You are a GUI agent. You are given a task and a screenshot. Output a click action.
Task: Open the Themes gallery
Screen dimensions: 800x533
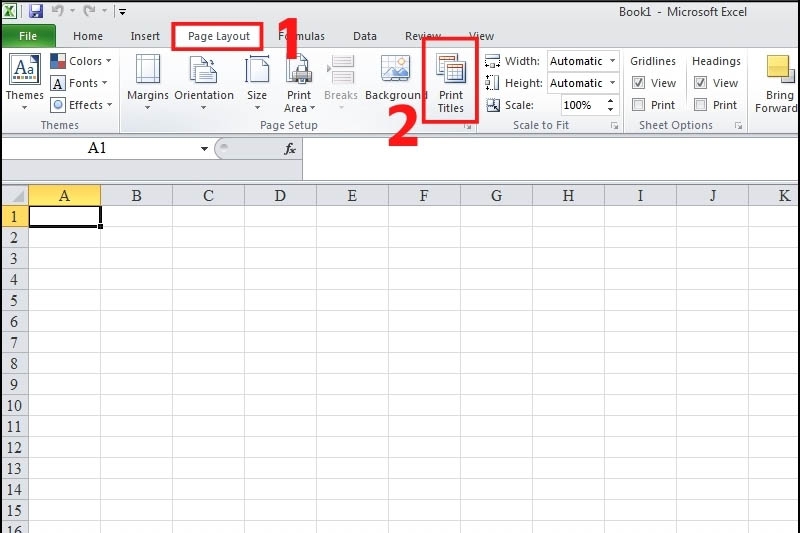(24, 82)
